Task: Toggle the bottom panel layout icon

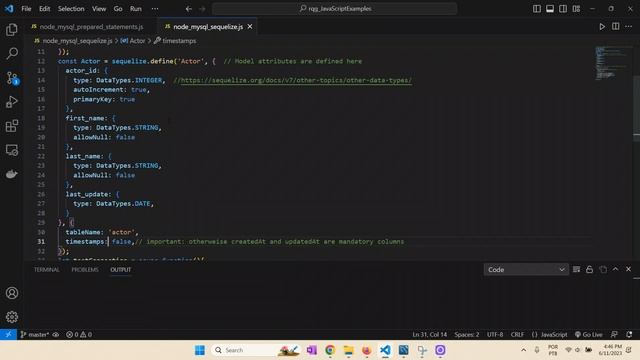Action: click(x=550, y=9)
